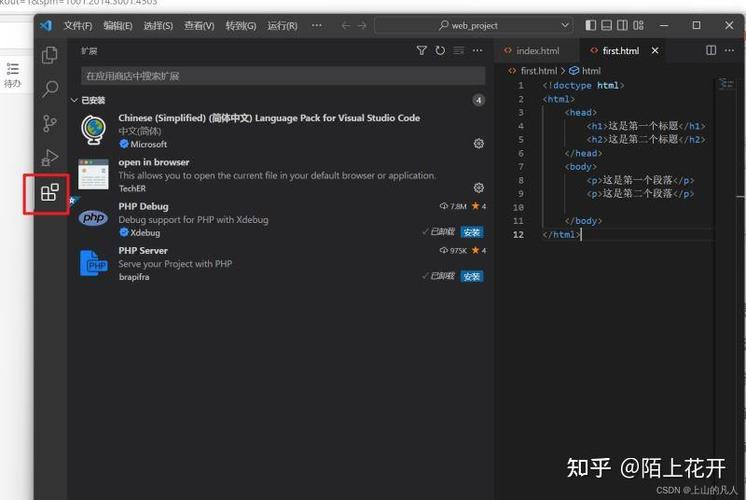Refresh the extensions list
746x500 pixels.
point(440,50)
